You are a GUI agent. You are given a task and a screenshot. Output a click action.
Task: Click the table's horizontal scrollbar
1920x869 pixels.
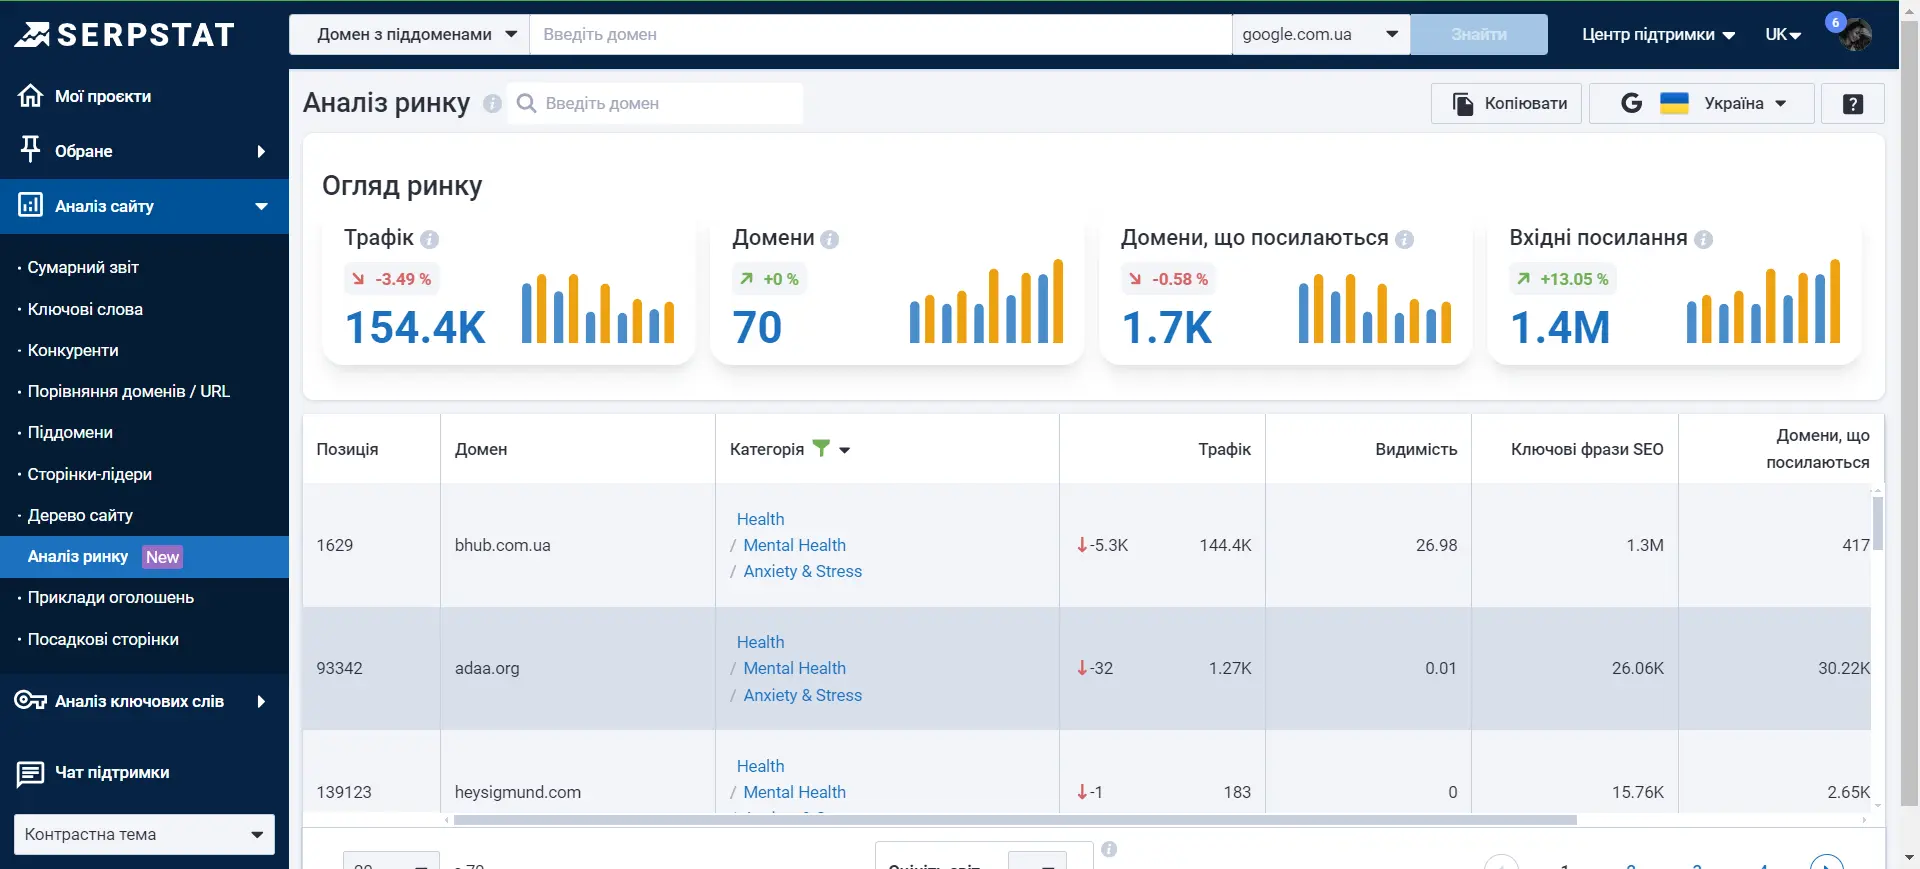tap(1015, 820)
